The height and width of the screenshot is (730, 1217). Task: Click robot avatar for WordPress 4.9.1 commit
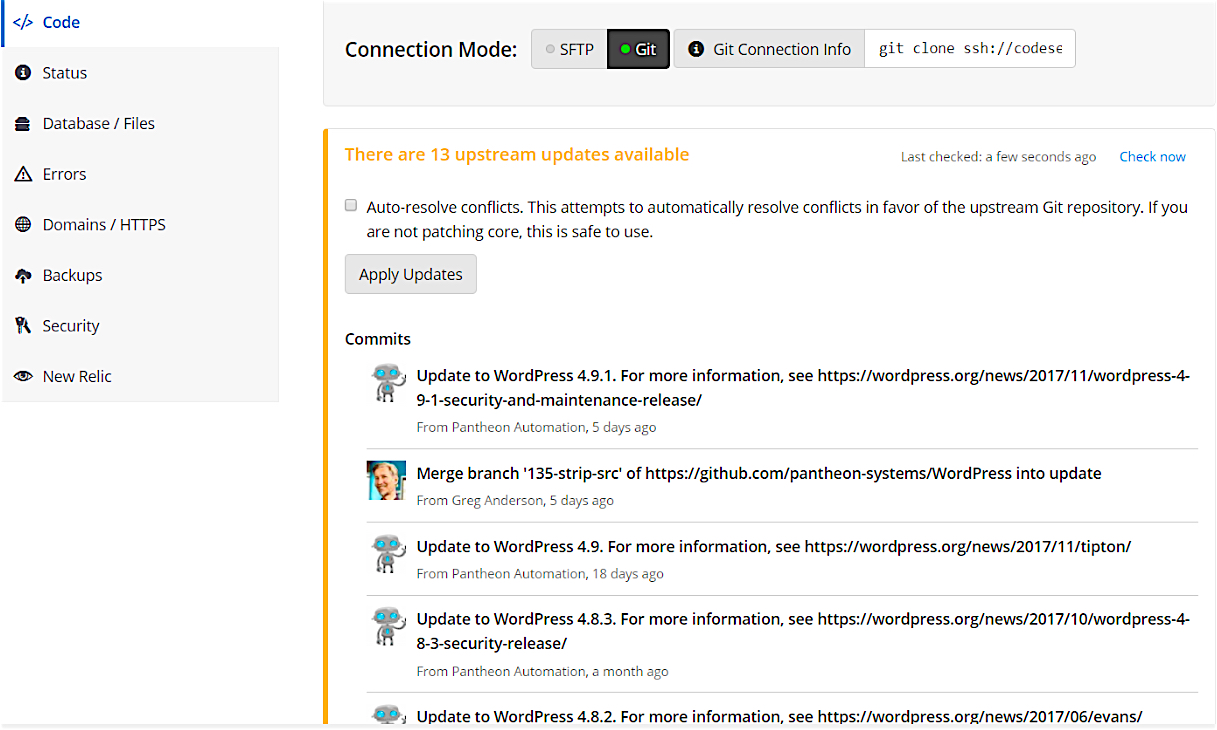click(387, 383)
